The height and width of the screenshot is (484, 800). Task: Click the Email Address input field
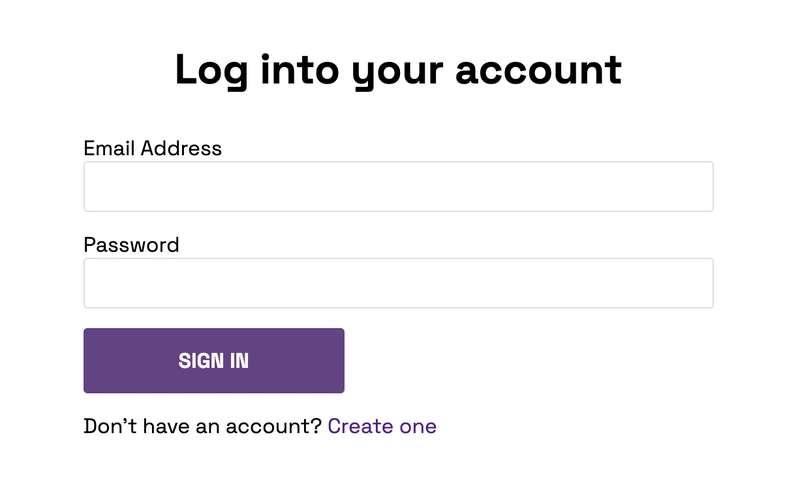398,187
